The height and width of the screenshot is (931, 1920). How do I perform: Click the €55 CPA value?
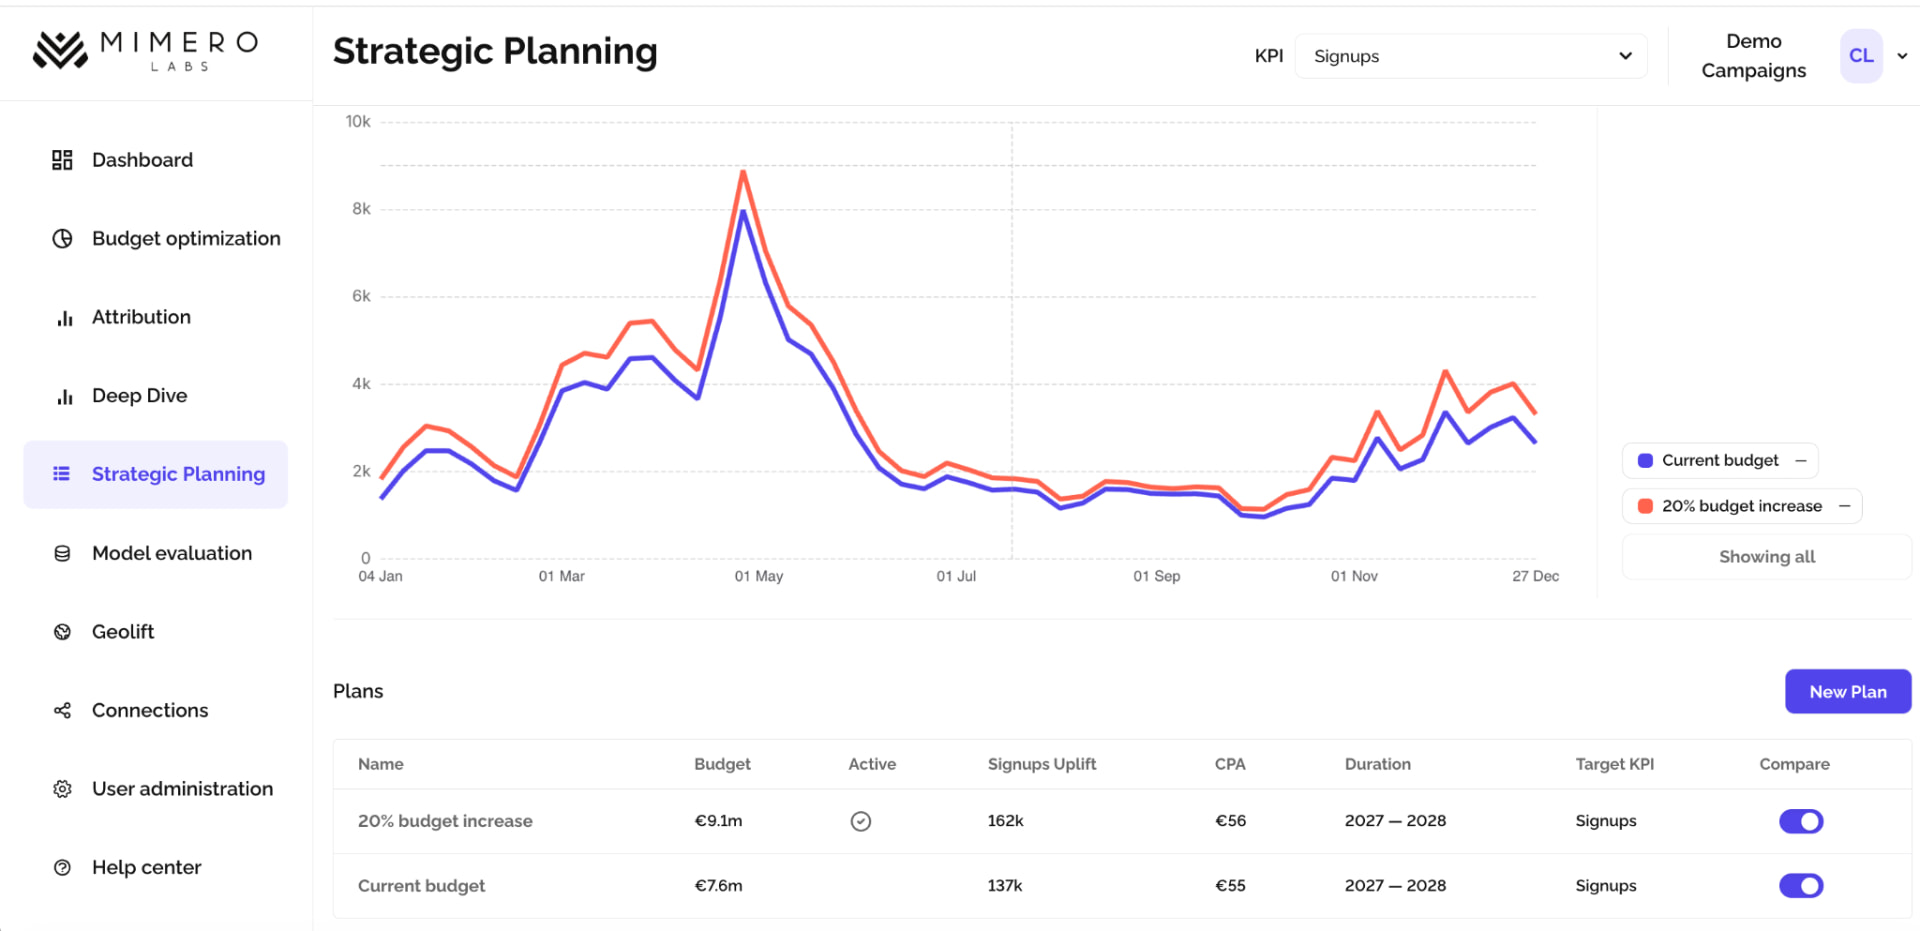(1230, 886)
